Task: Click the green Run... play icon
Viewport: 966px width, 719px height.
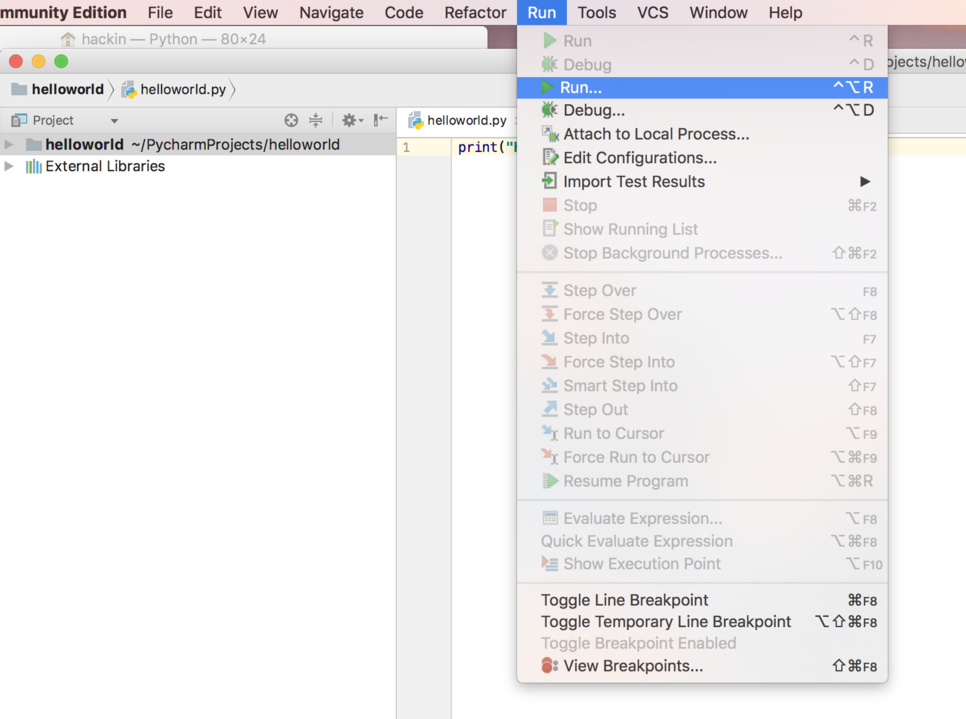Action: (x=547, y=87)
